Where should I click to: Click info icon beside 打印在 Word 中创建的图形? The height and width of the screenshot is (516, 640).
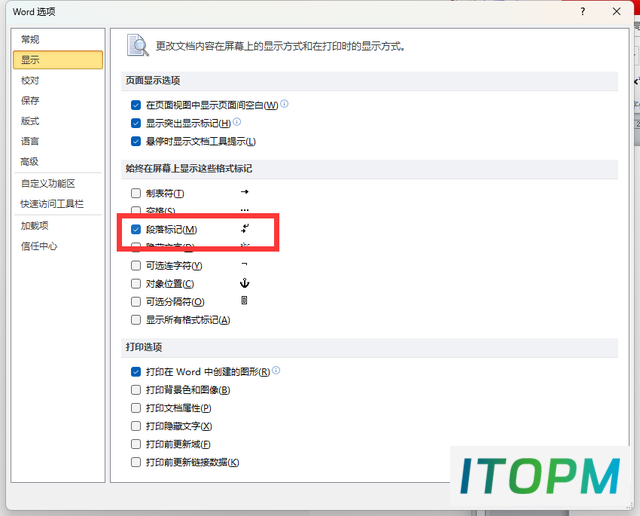click(x=276, y=370)
